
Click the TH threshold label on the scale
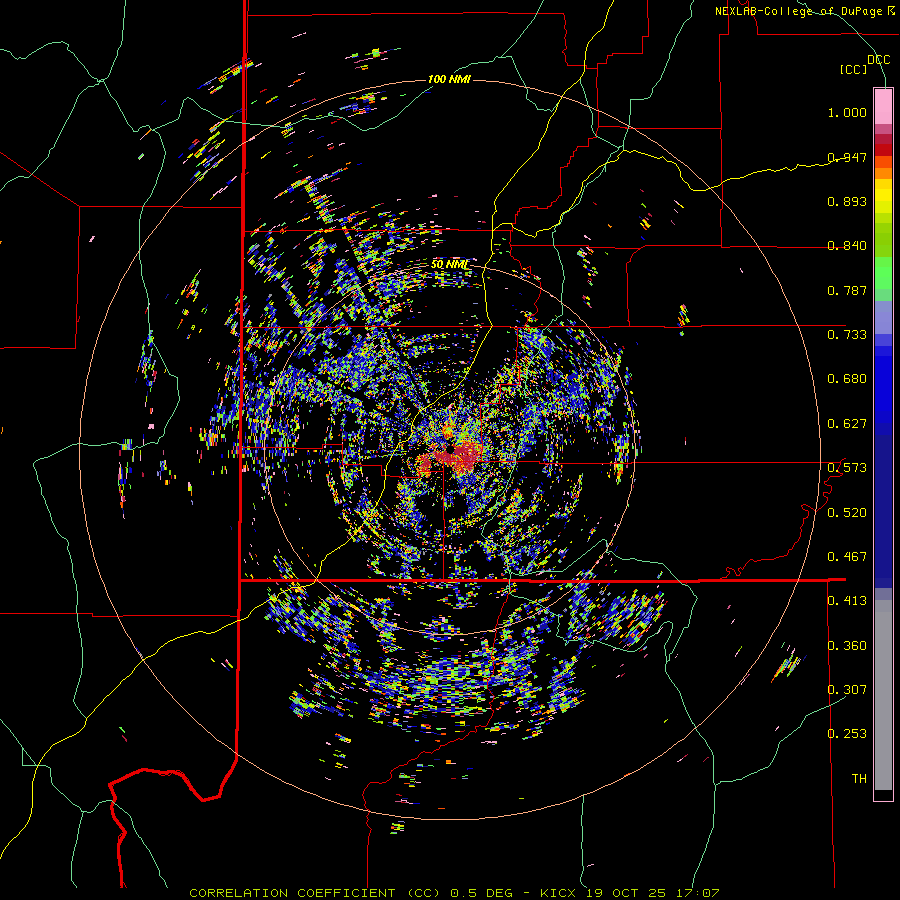[859, 778]
